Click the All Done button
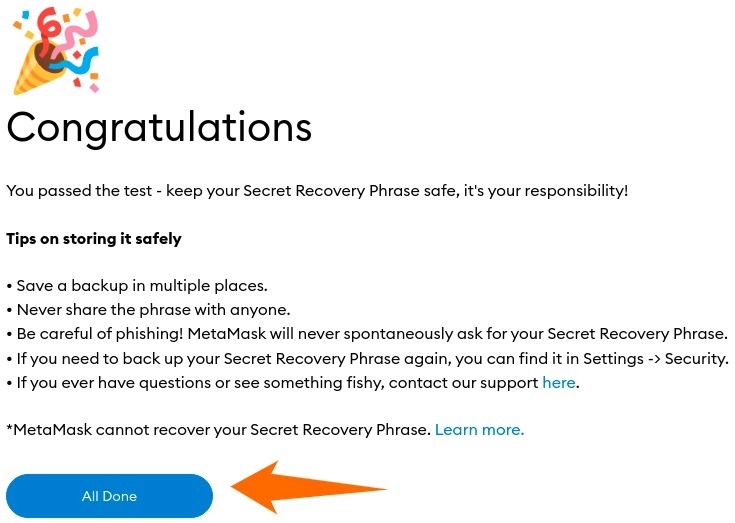This screenshot has width=735, height=523. pos(109,496)
